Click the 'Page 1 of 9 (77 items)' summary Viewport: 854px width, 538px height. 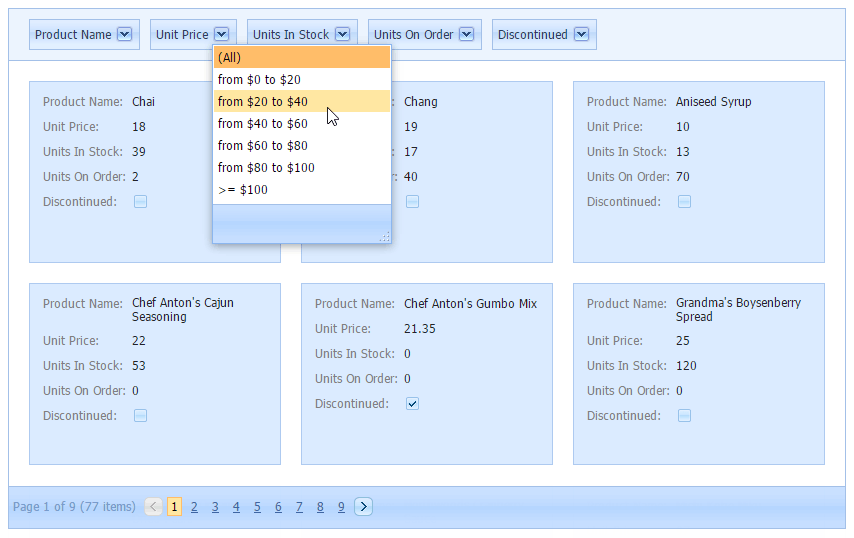74,507
